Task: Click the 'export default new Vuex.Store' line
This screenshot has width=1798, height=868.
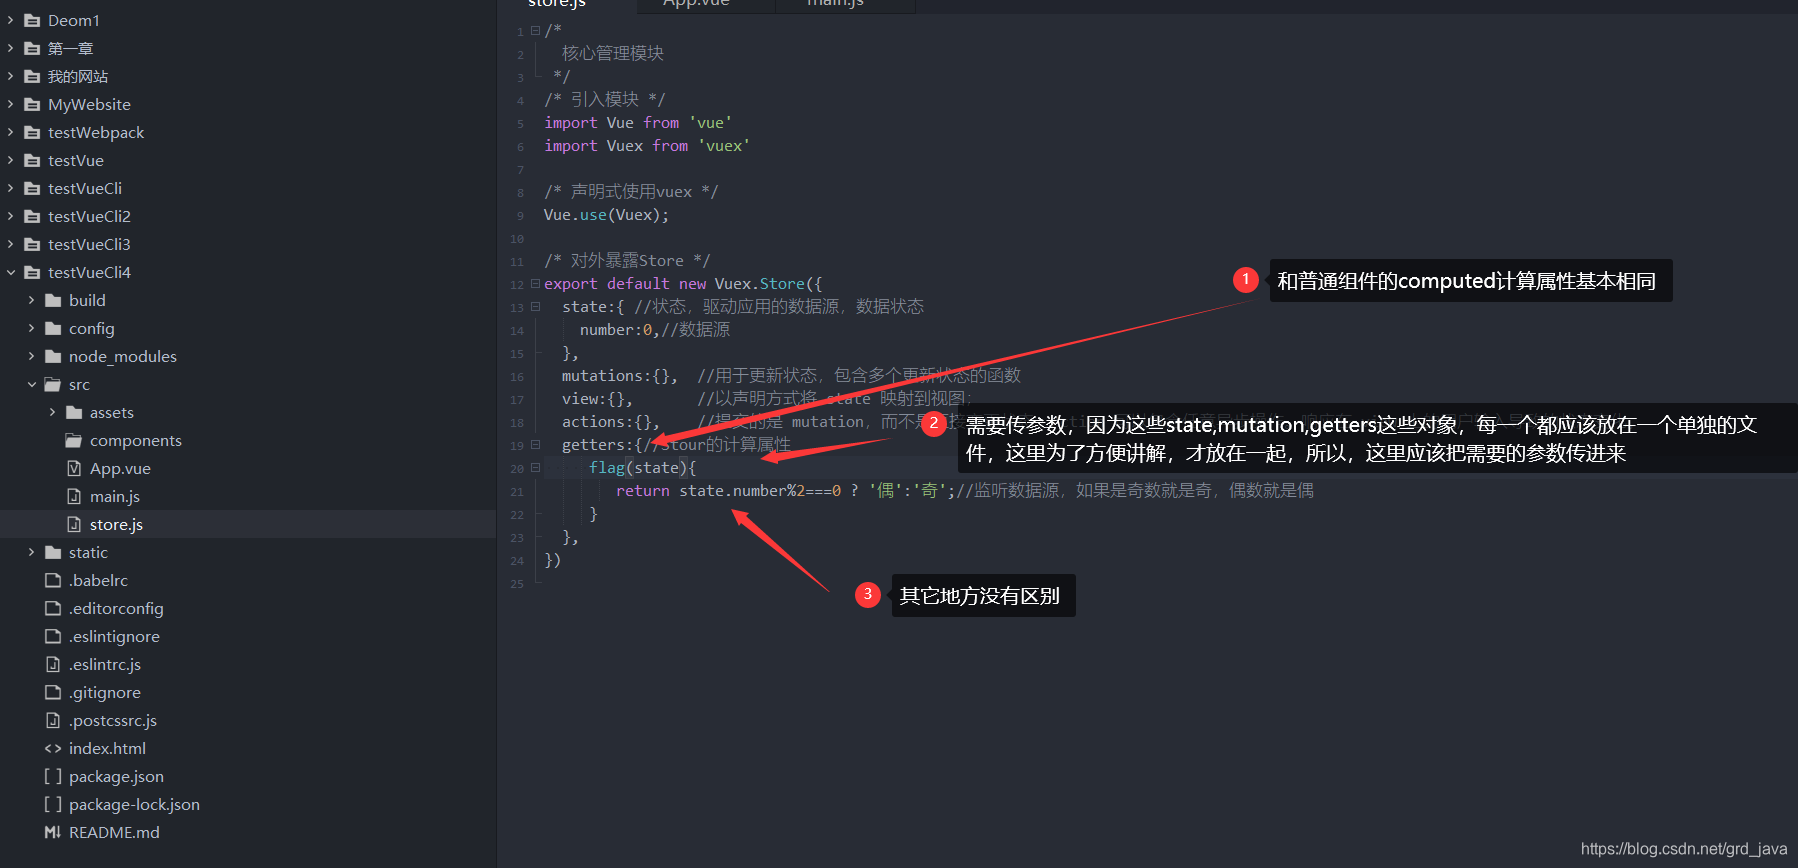Action: click(x=683, y=284)
